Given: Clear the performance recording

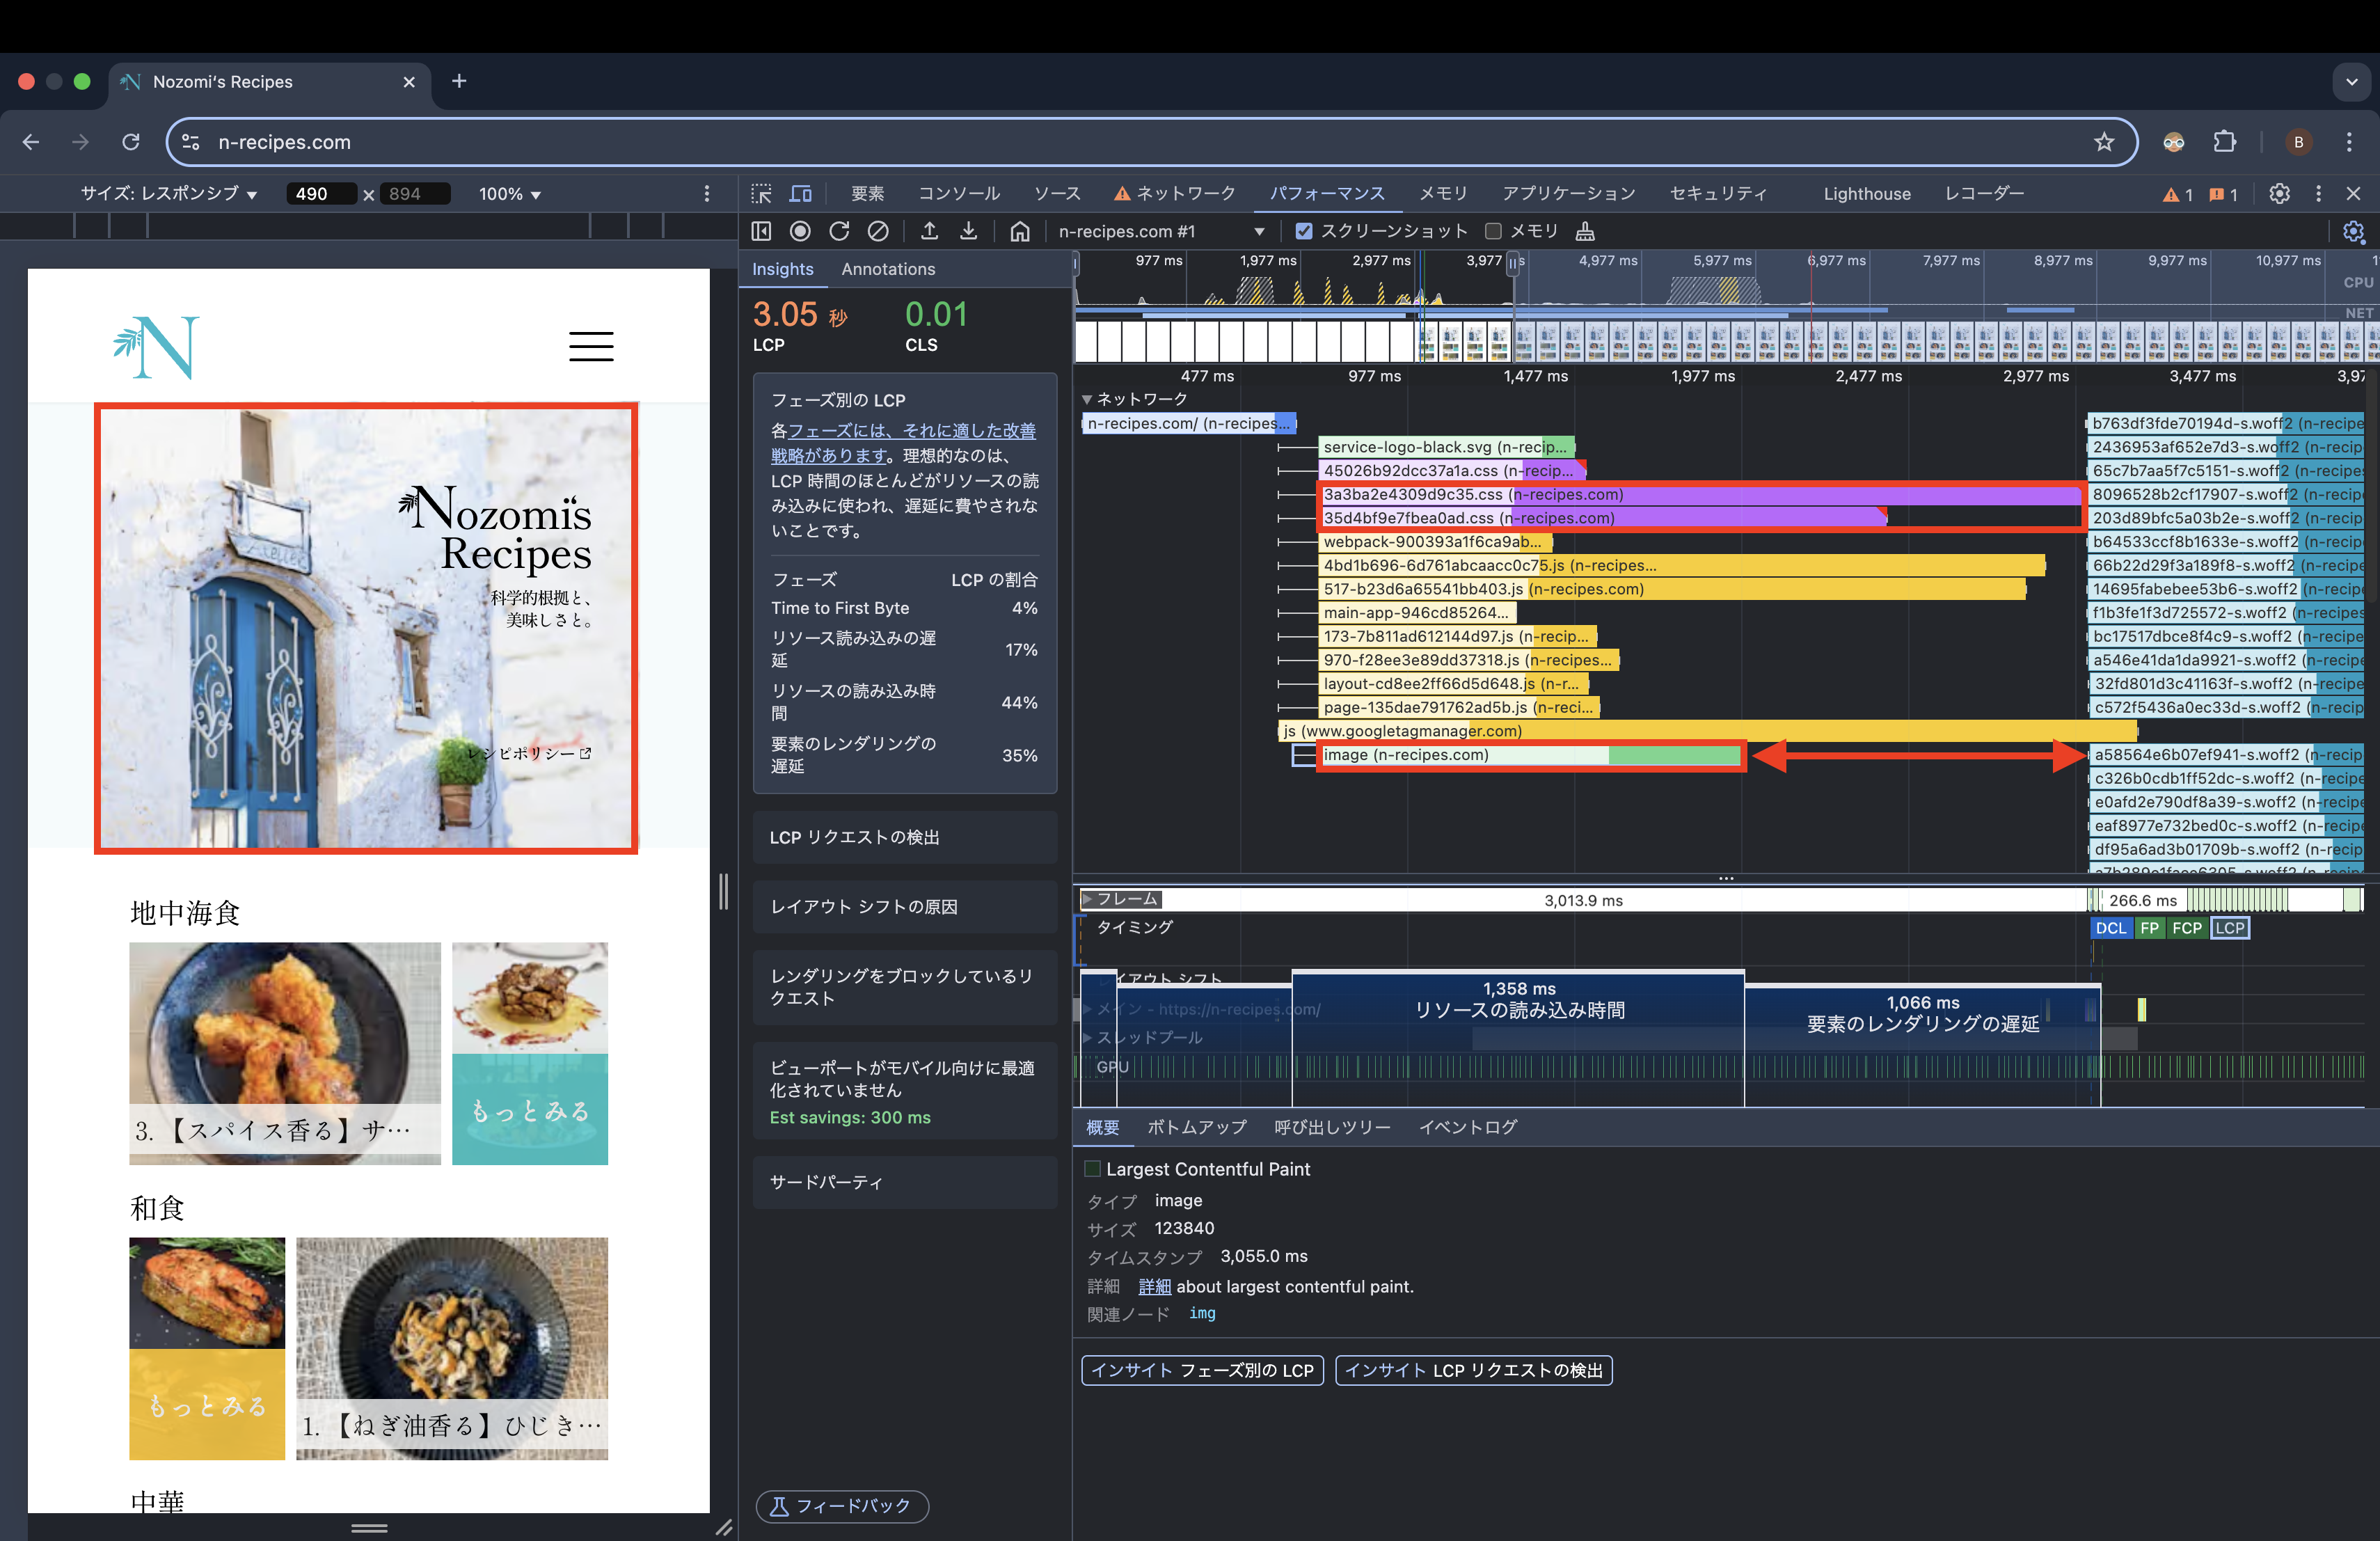Looking at the screenshot, I should (878, 231).
